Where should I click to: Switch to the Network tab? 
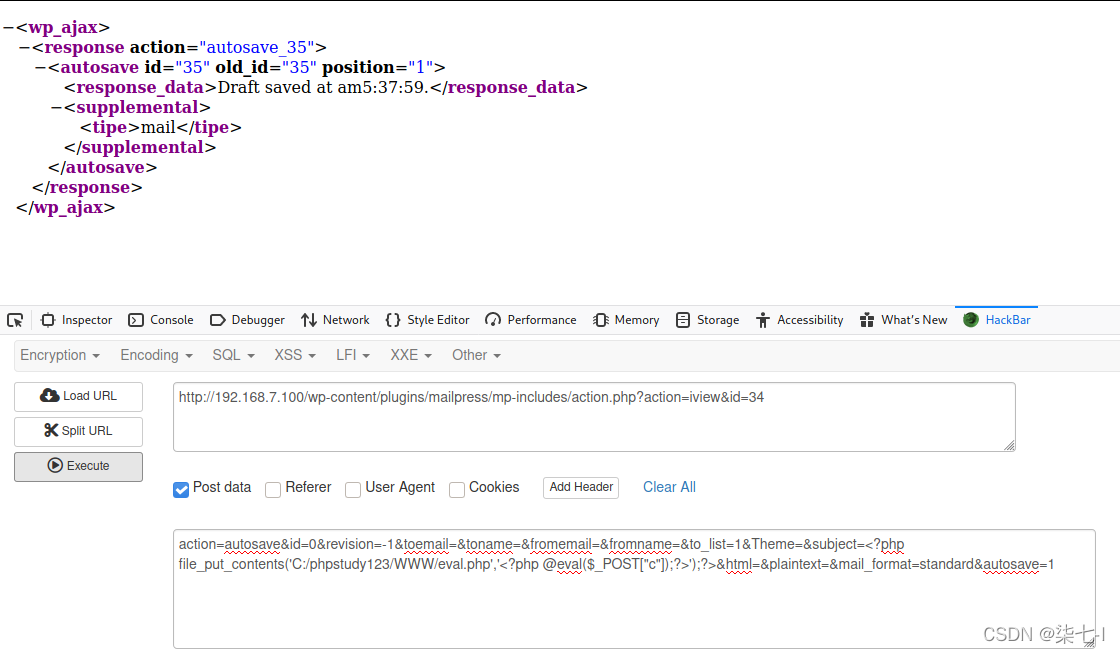click(335, 320)
